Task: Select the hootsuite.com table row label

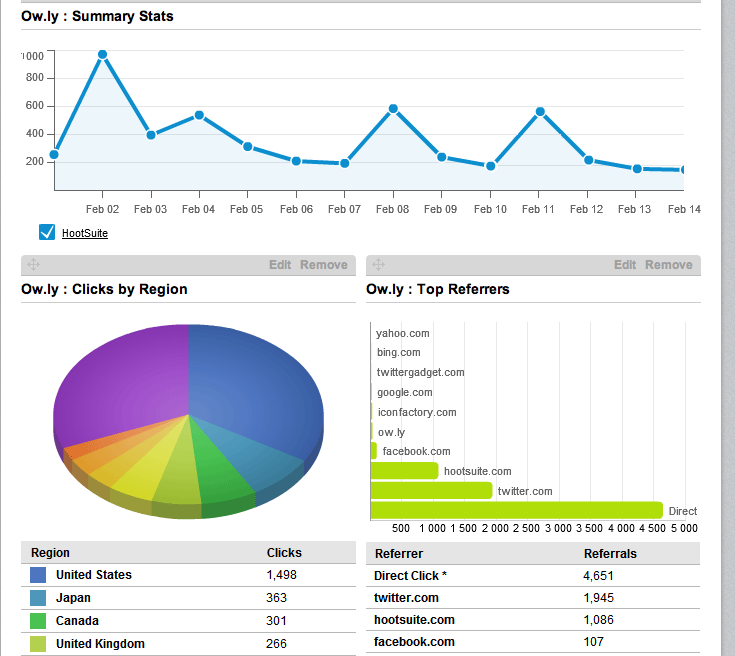Action: [414, 620]
